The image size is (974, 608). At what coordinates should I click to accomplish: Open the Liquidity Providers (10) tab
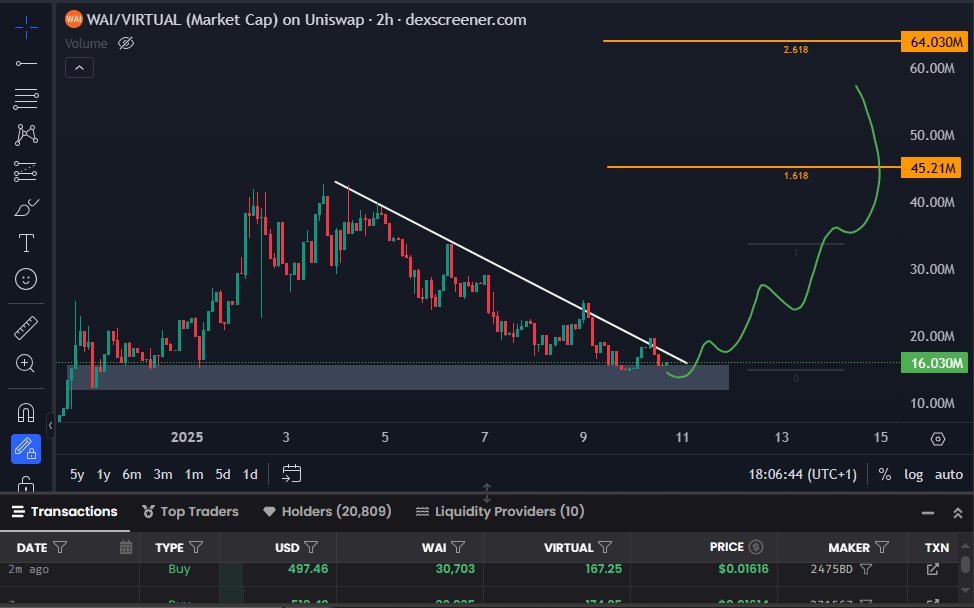click(500, 512)
